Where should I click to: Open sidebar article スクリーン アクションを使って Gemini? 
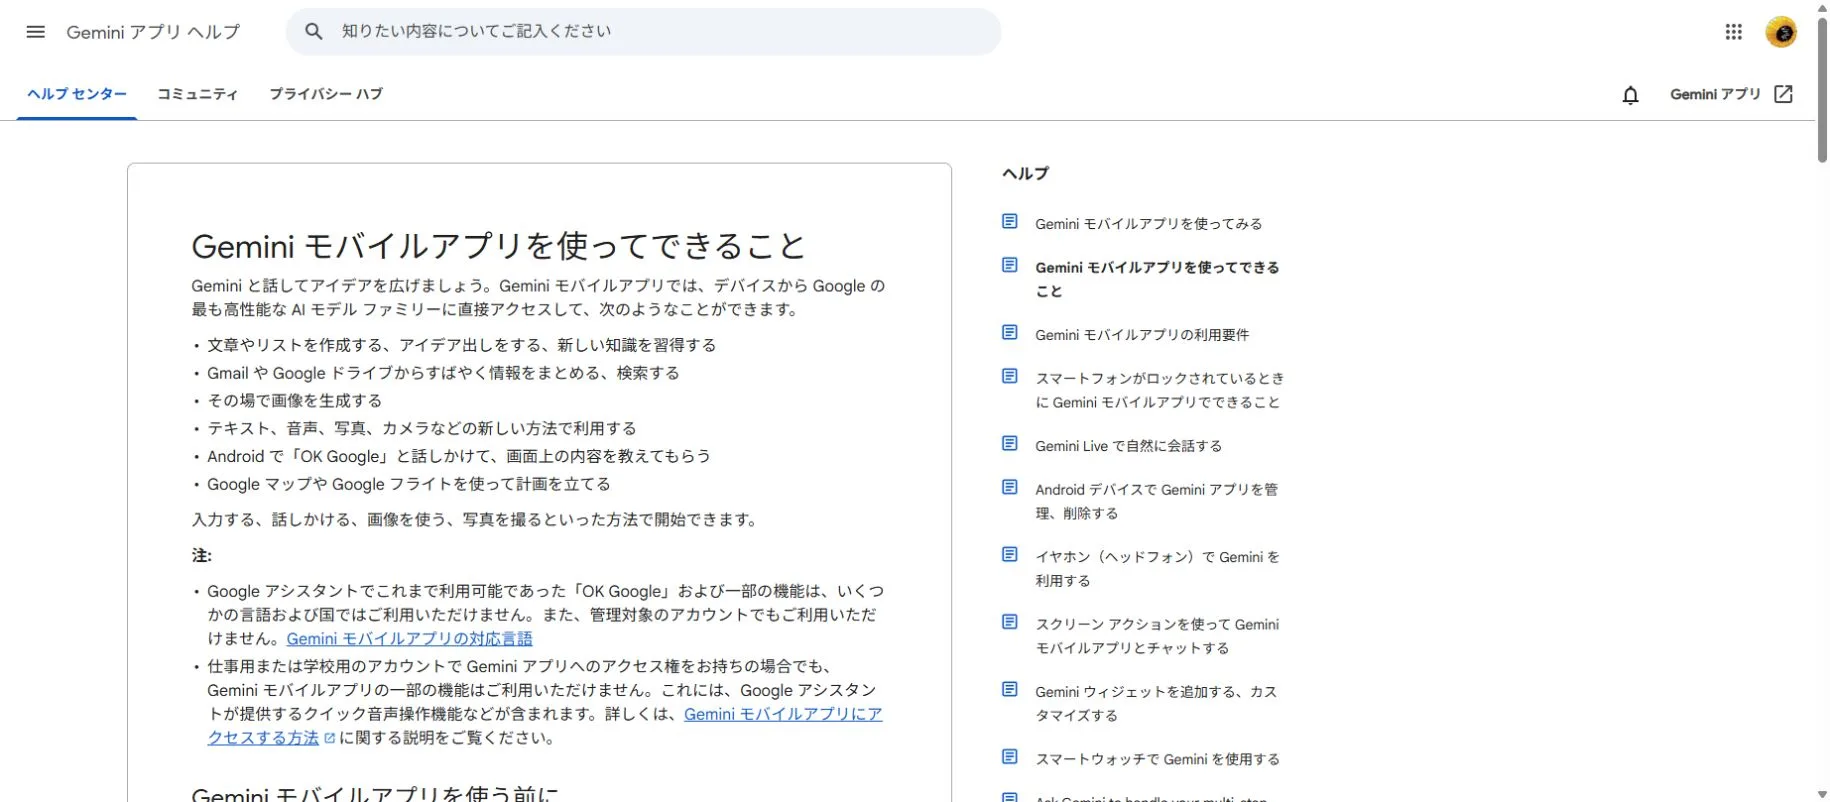(x=1157, y=636)
